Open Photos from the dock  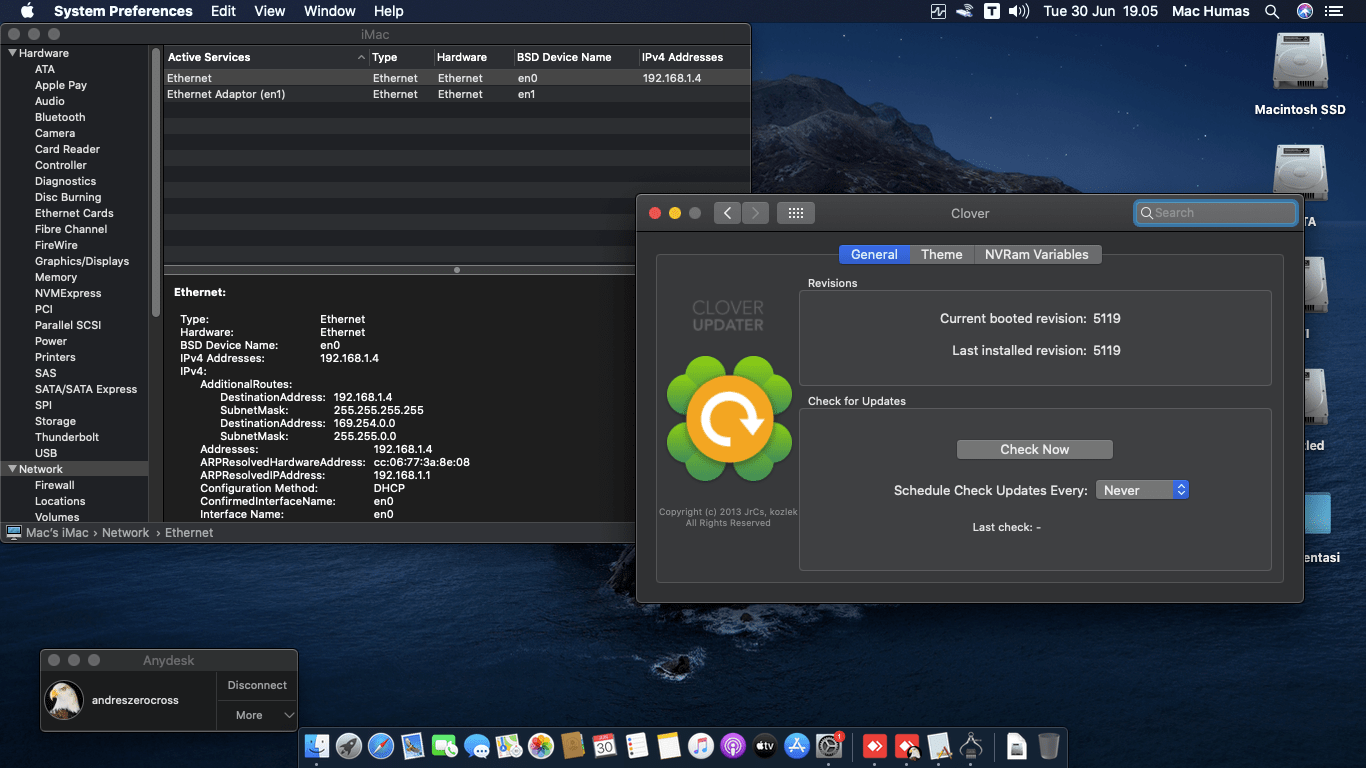(x=541, y=746)
